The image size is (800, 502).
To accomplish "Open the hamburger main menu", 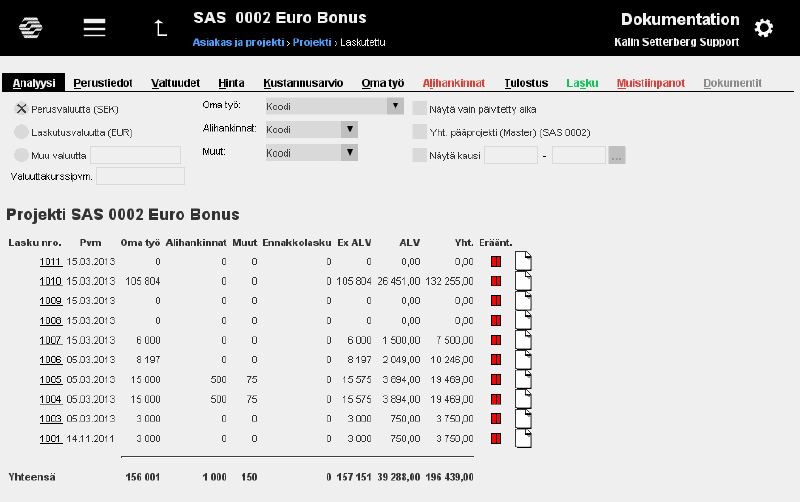I will (x=94, y=28).
